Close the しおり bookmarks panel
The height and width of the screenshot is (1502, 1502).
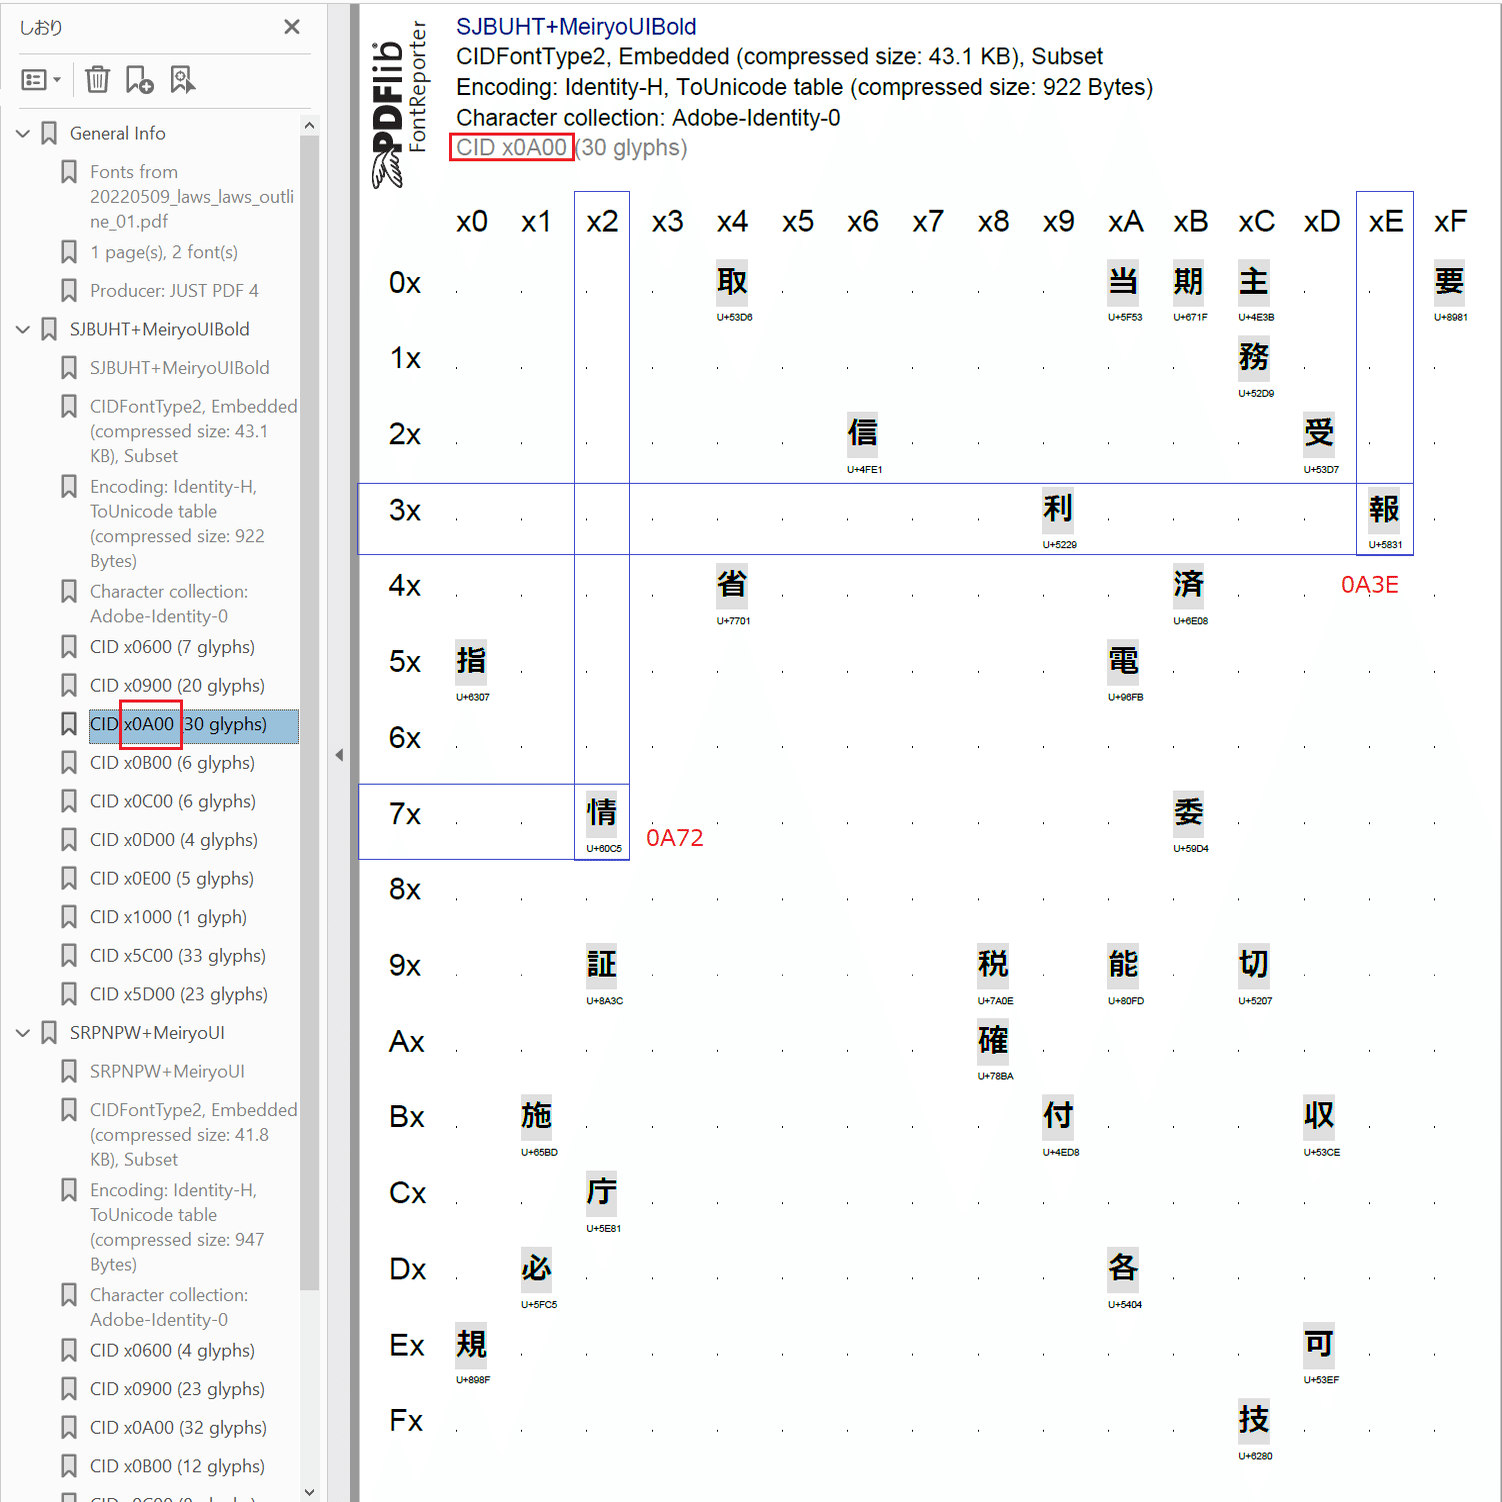[291, 27]
